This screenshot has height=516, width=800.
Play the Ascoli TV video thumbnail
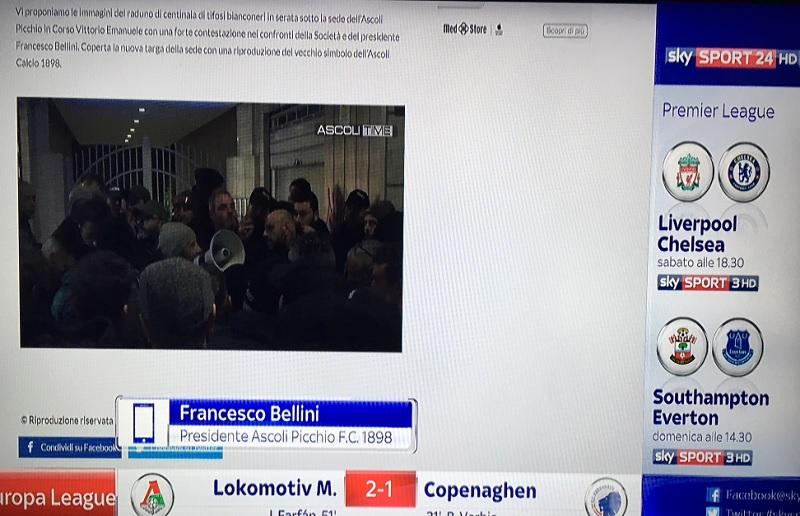pyautogui.click(x=211, y=225)
